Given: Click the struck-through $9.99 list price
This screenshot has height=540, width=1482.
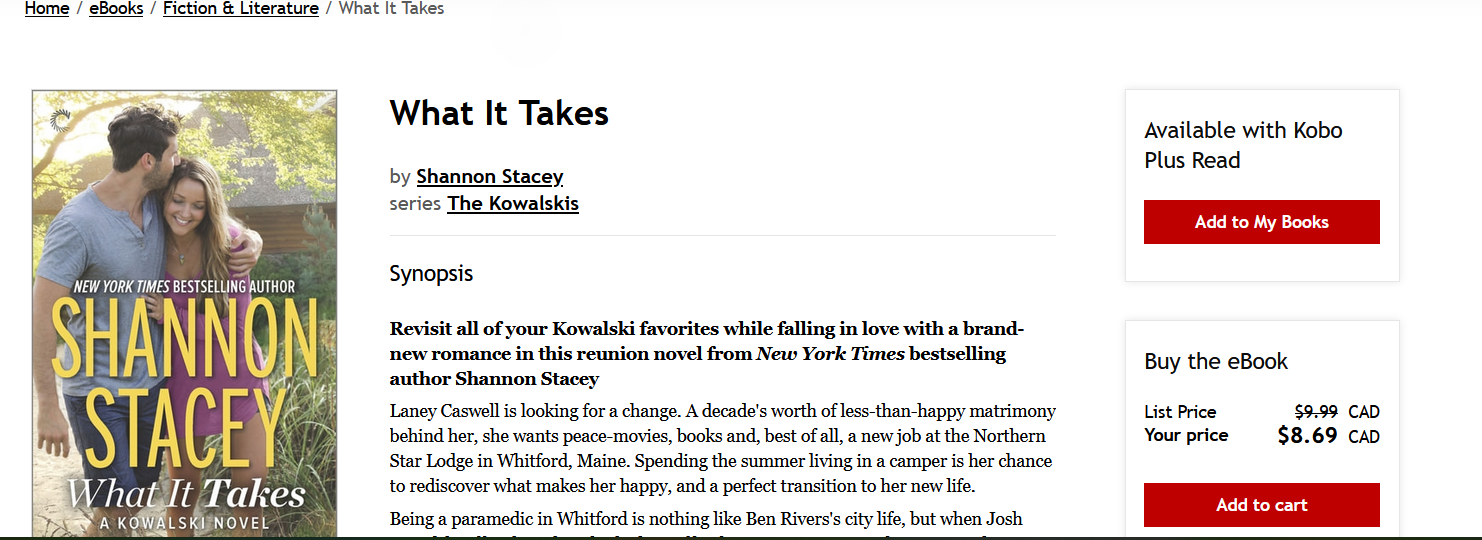Looking at the screenshot, I should [x=1316, y=412].
